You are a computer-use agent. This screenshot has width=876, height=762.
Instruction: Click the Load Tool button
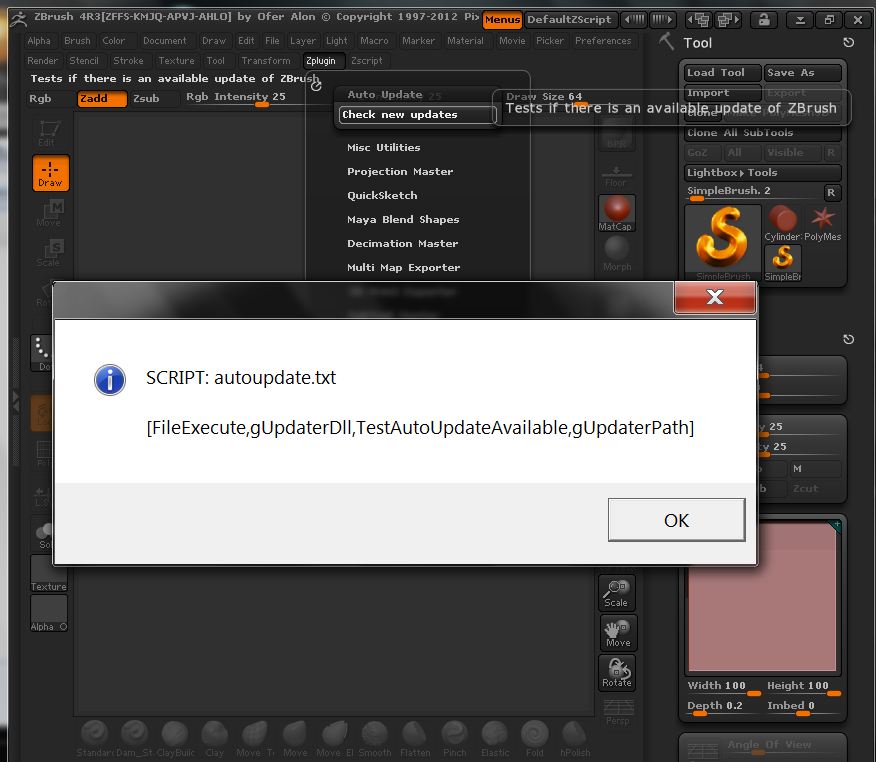[722, 73]
